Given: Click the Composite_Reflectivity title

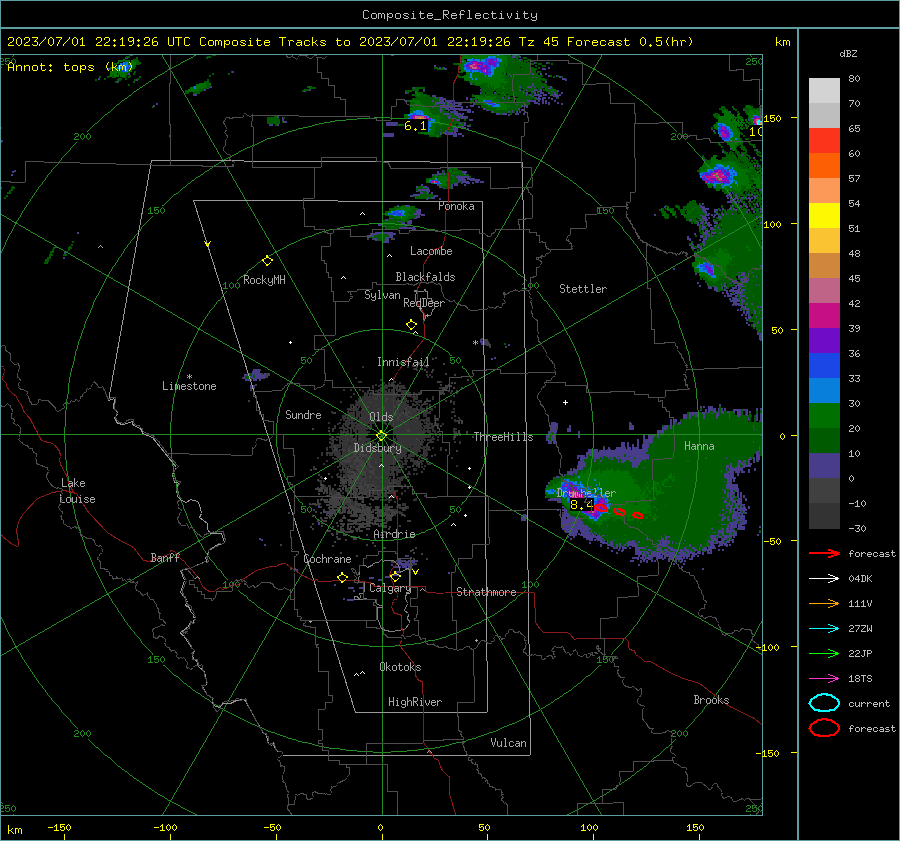Looking at the screenshot, I should pyautogui.click(x=449, y=15).
